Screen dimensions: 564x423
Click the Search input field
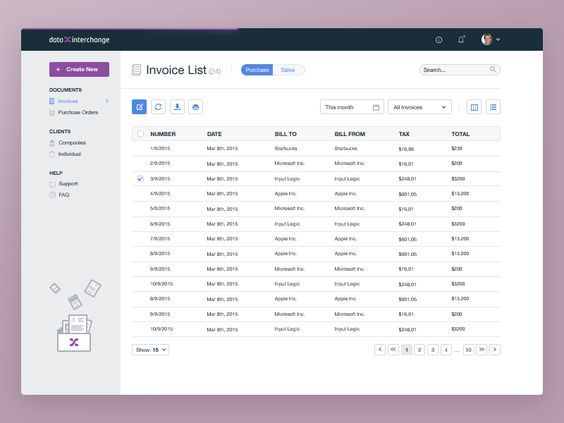coord(460,69)
